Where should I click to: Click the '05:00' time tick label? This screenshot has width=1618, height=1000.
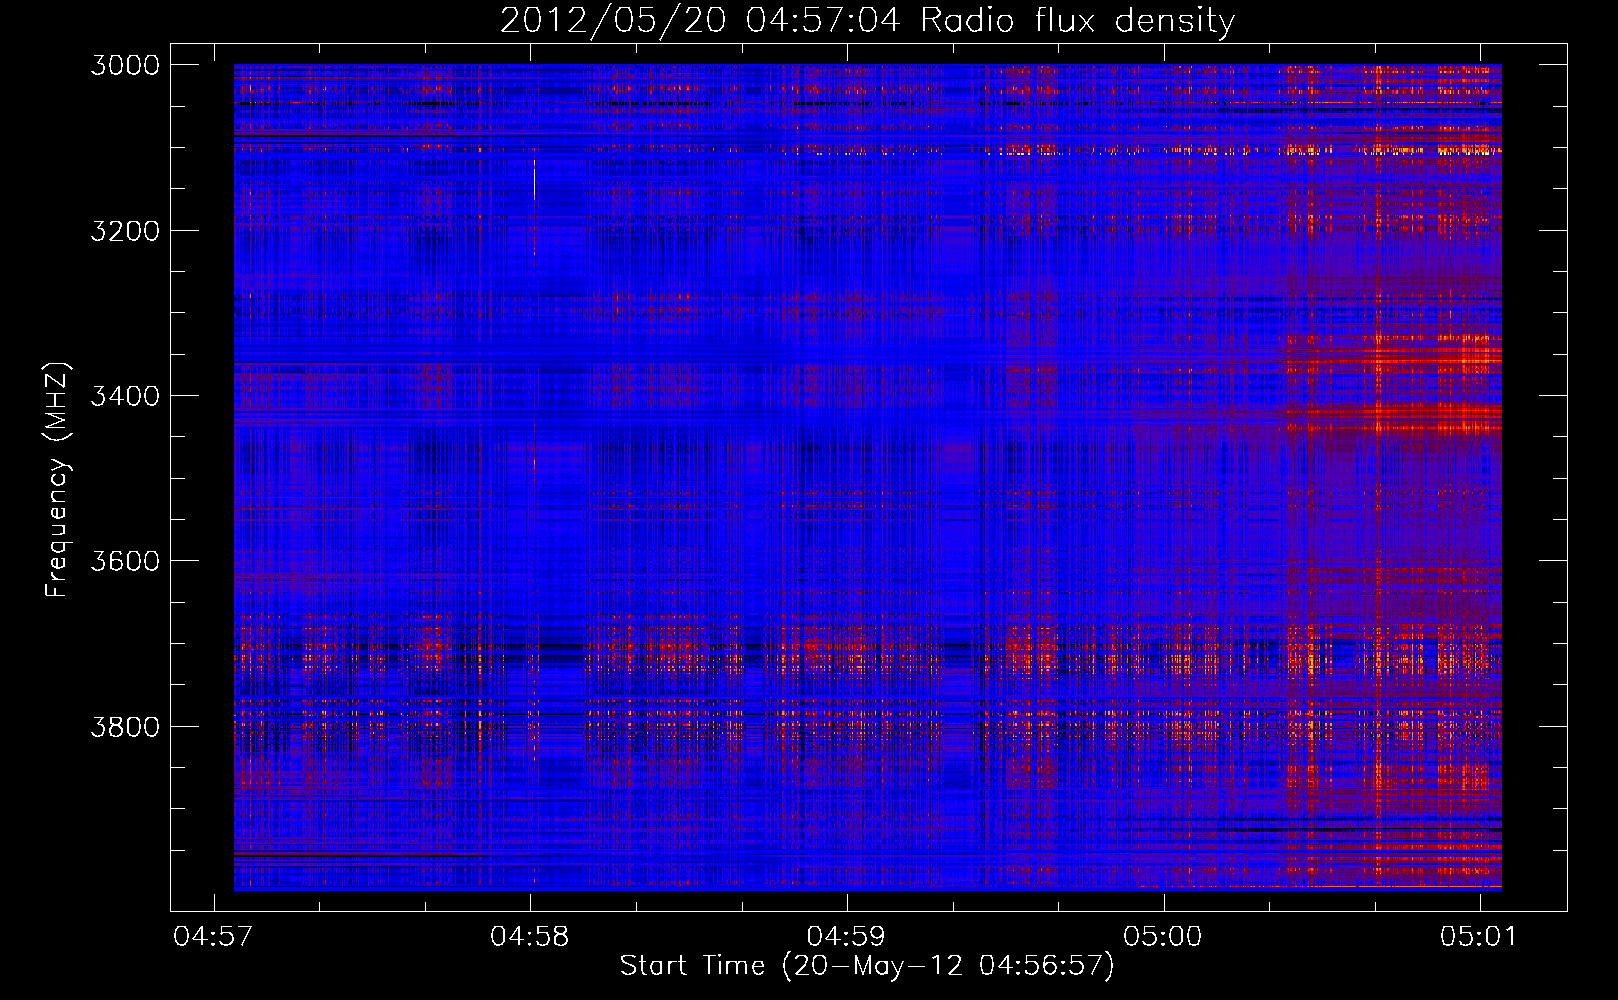coord(1163,936)
